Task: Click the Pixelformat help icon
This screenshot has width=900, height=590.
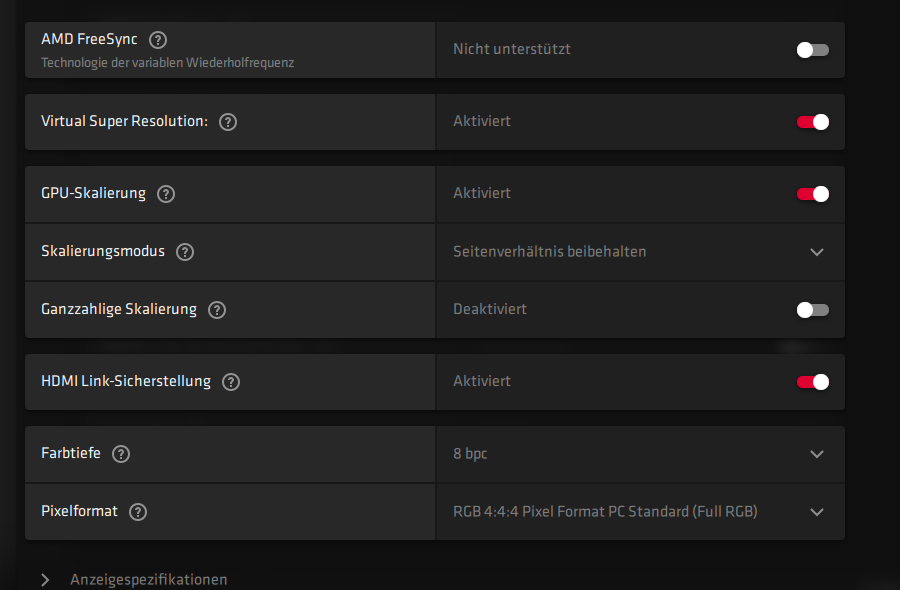Action: 138,512
